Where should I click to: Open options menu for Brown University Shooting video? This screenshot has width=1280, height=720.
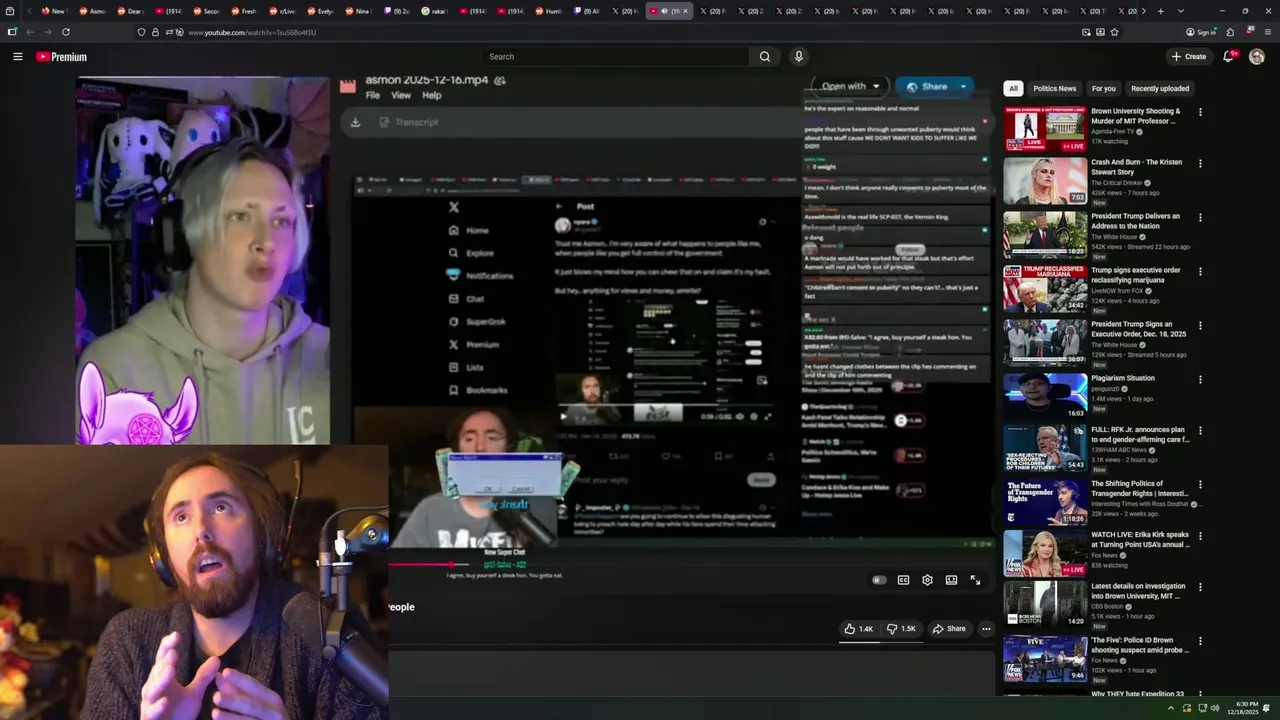point(1200,112)
